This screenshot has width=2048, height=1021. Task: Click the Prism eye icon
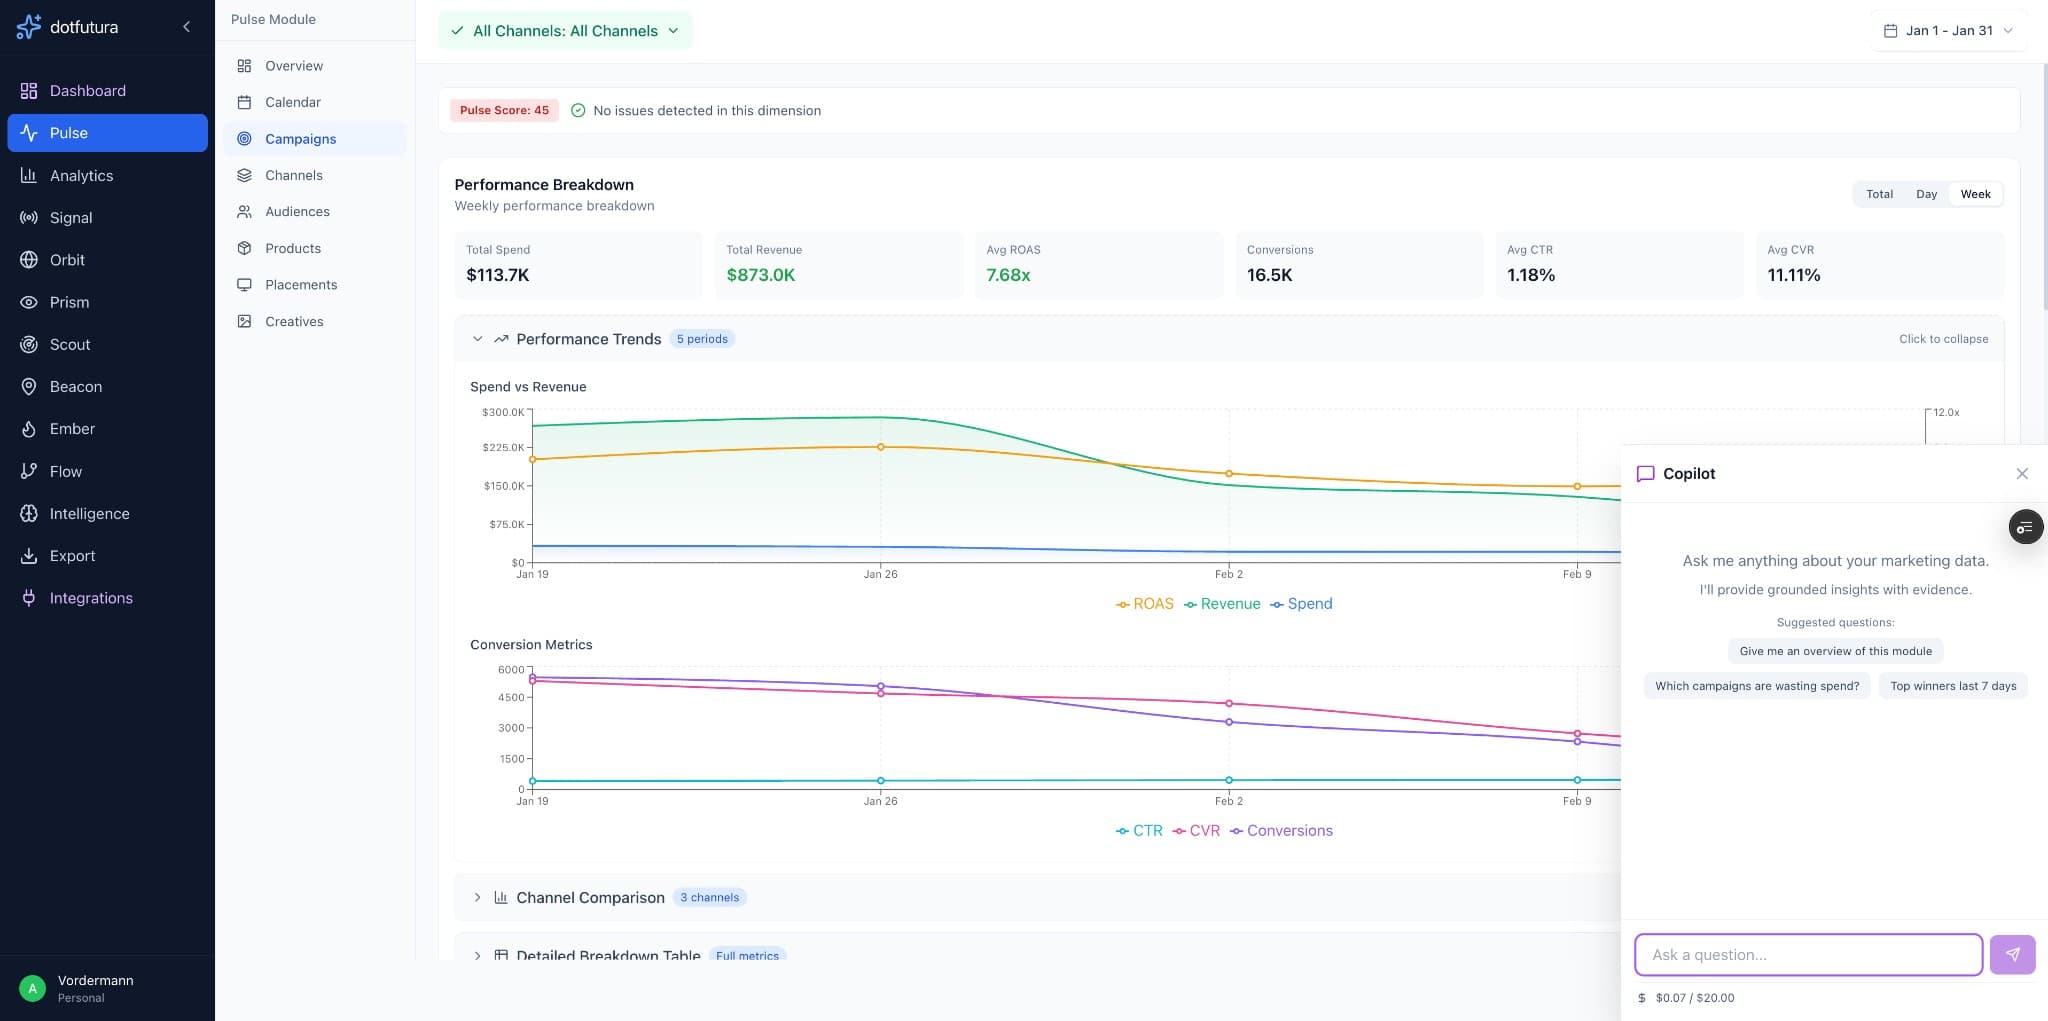(x=28, y=302)
